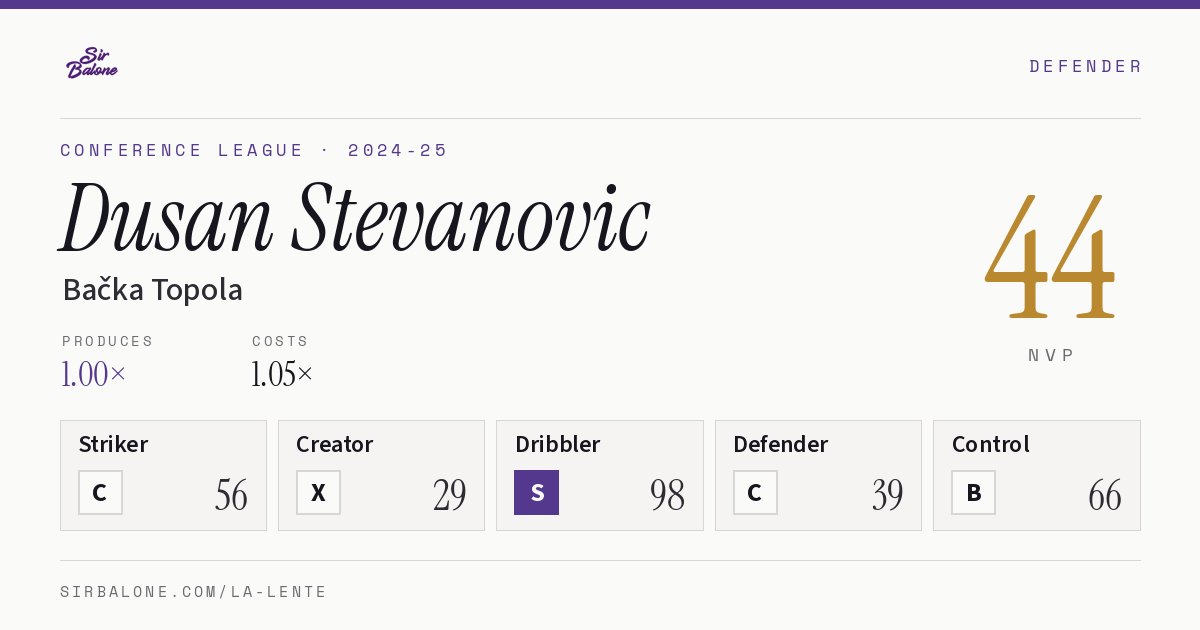The width and height of the screenshot is (1200, 630).
Task: Open the sirbalone.com/la-lente link
Action: [194, 592]
